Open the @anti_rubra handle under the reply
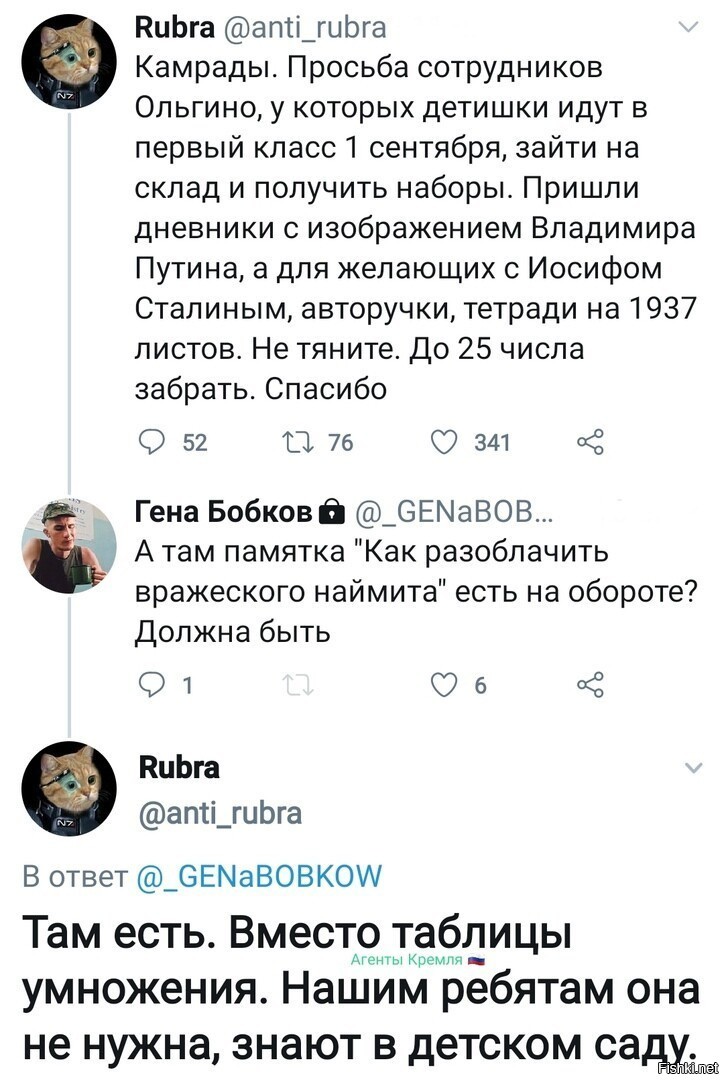Image resolution: width=724 pixels, height=1080 pixels. coord(220,813)
